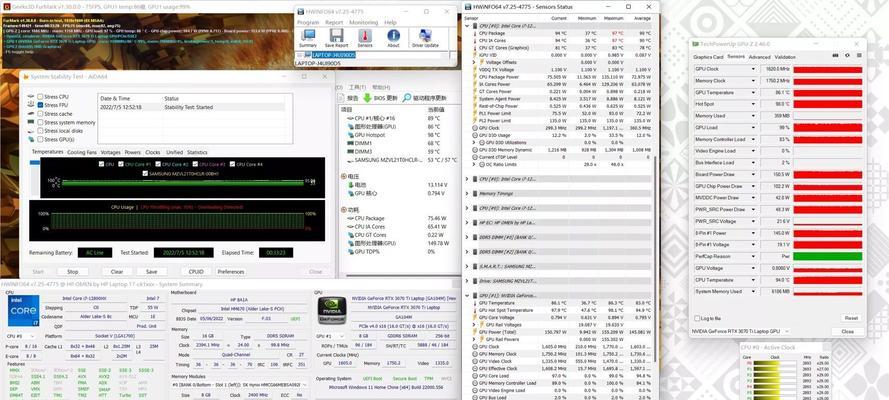Click the CPU Usage graph in AIDA64

click(177, 220)
